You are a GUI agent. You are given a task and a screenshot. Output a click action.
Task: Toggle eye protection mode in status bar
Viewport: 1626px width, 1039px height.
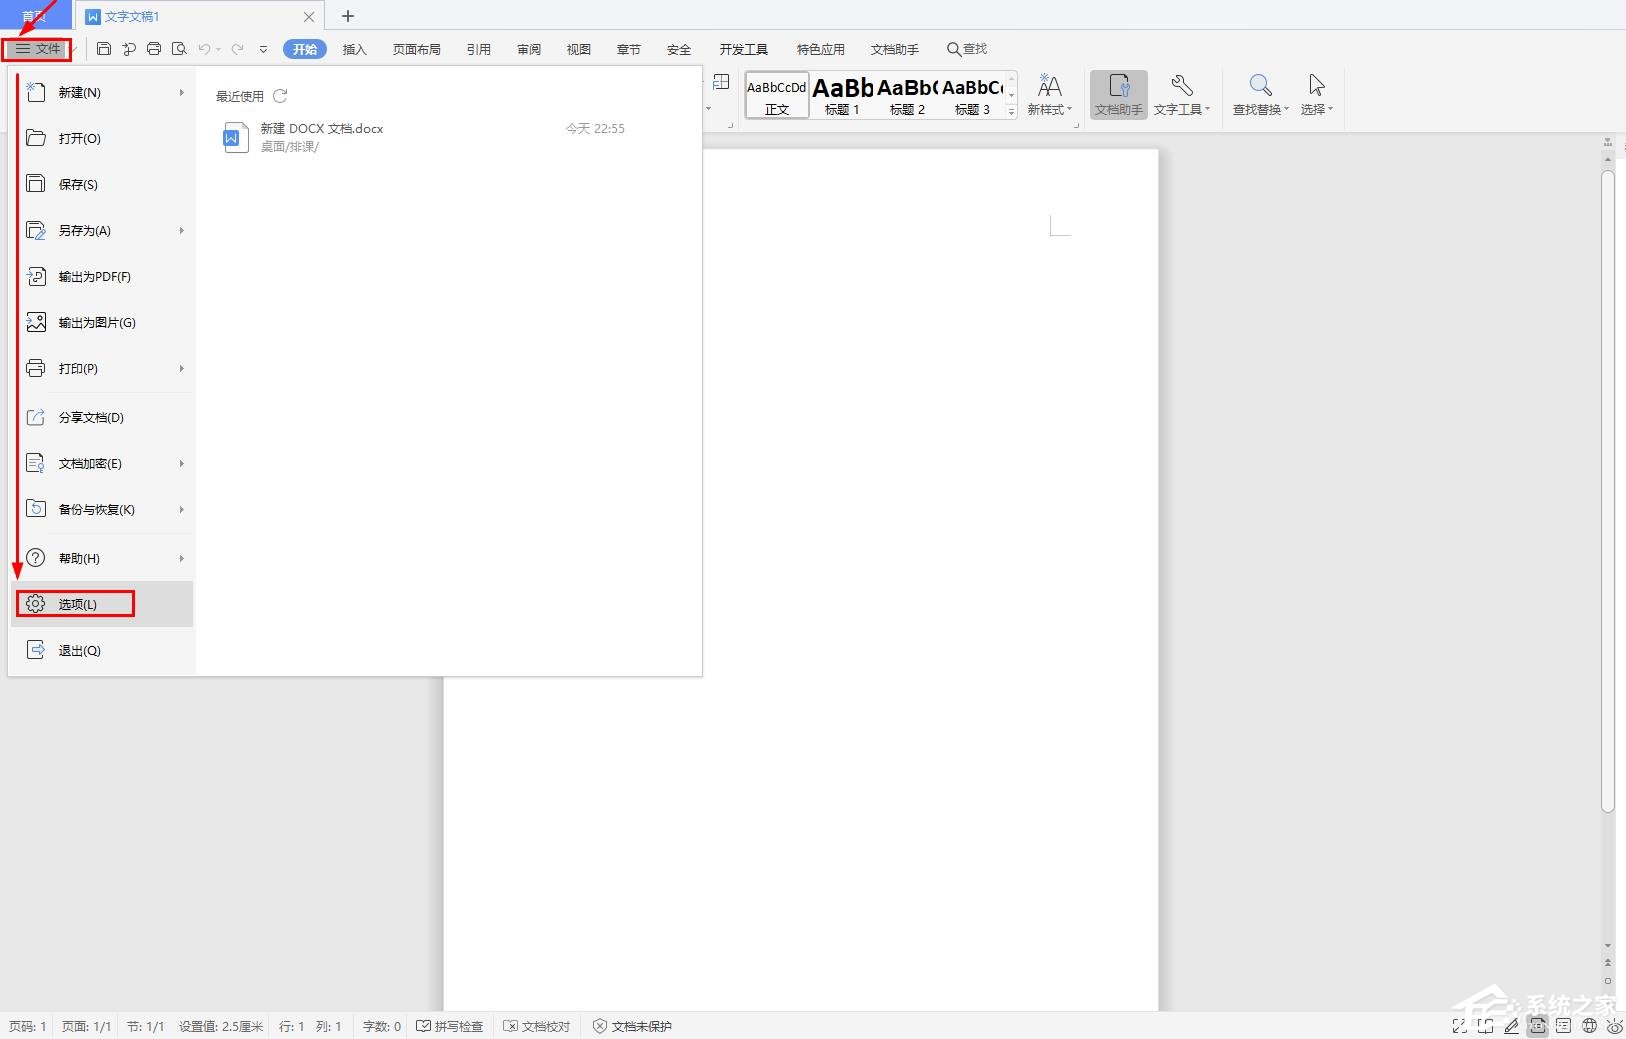[x=1614, y=1026]
